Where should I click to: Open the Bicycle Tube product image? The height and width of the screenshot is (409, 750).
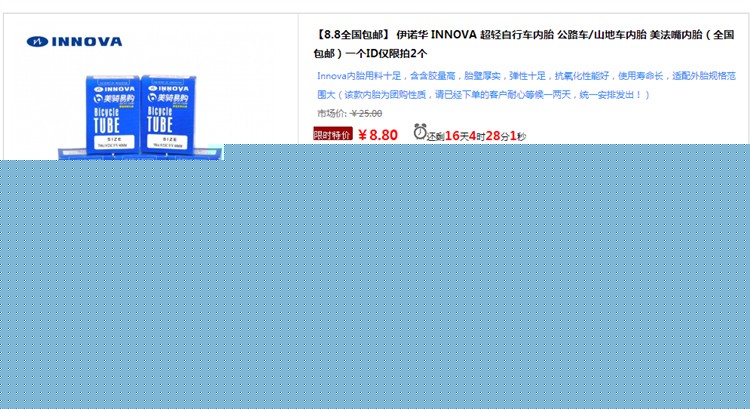pos(140,116)
